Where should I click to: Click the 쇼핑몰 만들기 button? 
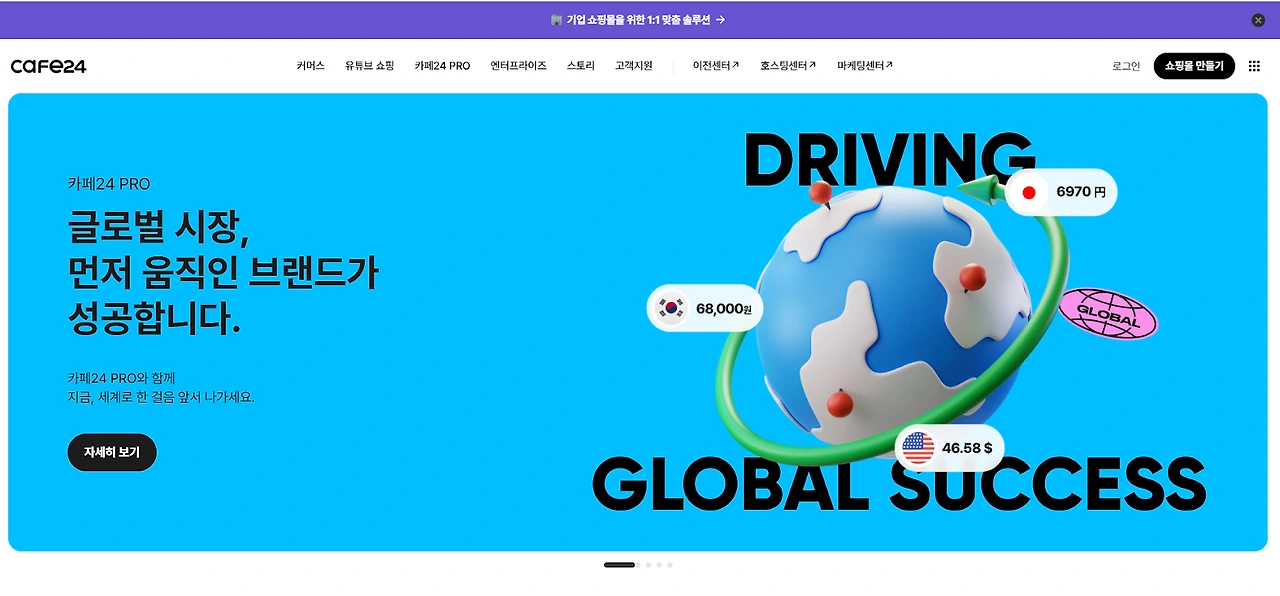point(1194,66)
